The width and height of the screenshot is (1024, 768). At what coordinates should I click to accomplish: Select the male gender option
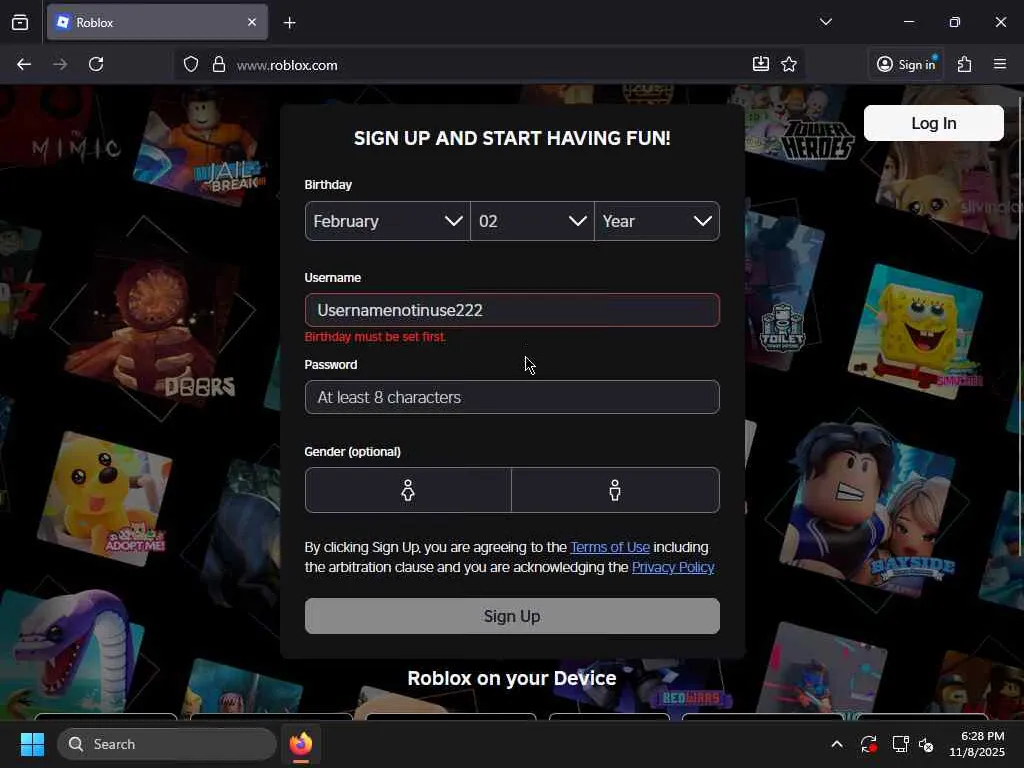click(x=615, y=490)
